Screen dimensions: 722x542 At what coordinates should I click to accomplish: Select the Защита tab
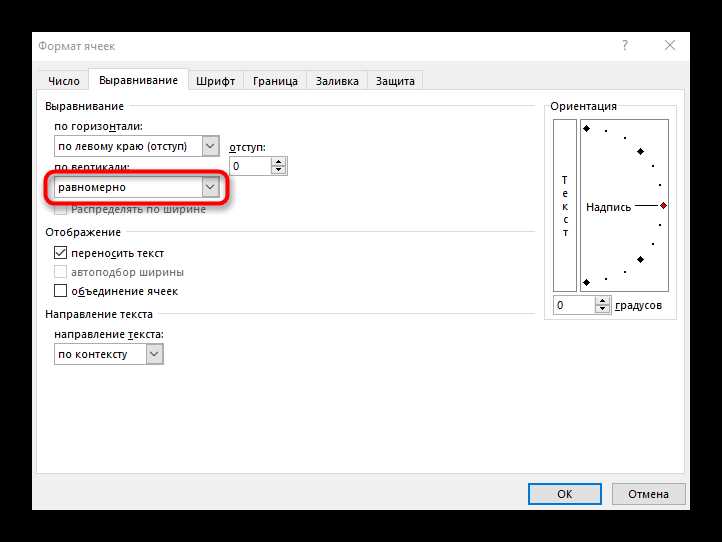coord(395,81)
